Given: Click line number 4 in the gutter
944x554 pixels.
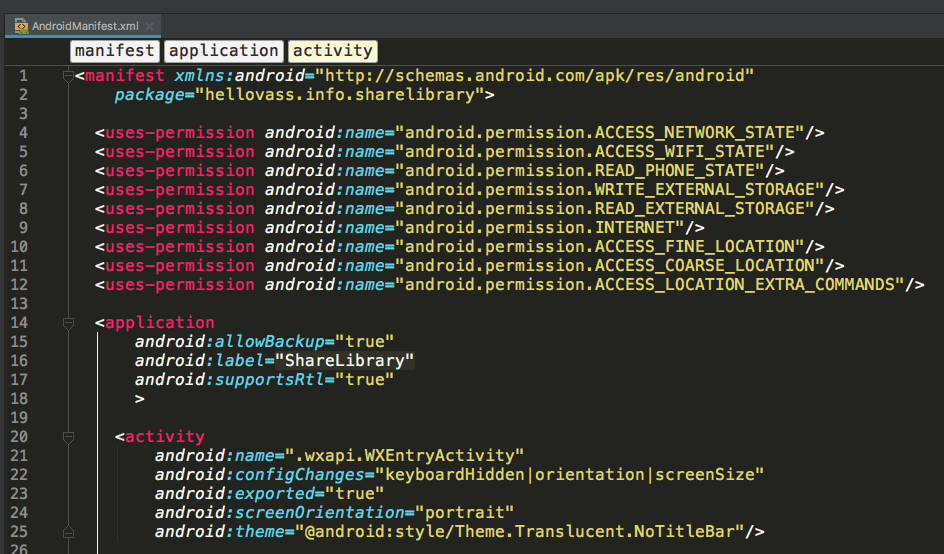Looking at the screenshot, I should point(23,132).
